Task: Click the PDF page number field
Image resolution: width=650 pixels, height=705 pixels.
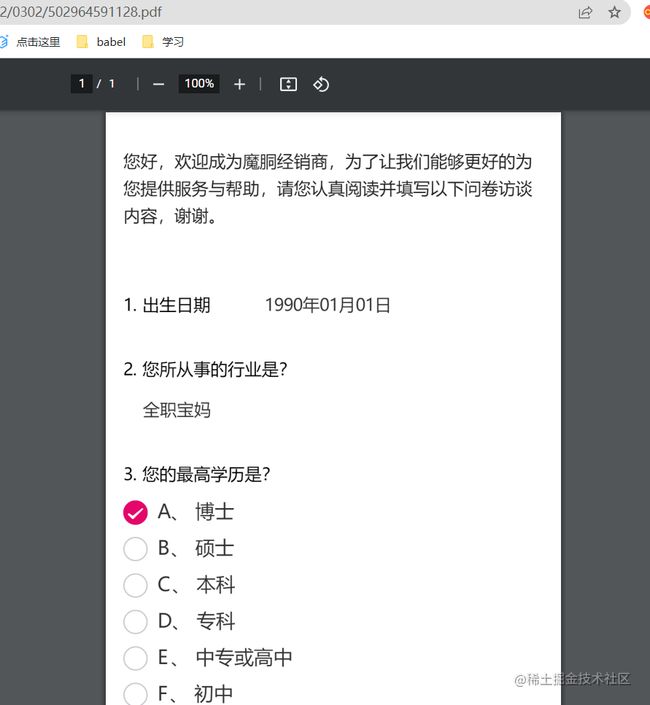Action: (x=81, y=84)
